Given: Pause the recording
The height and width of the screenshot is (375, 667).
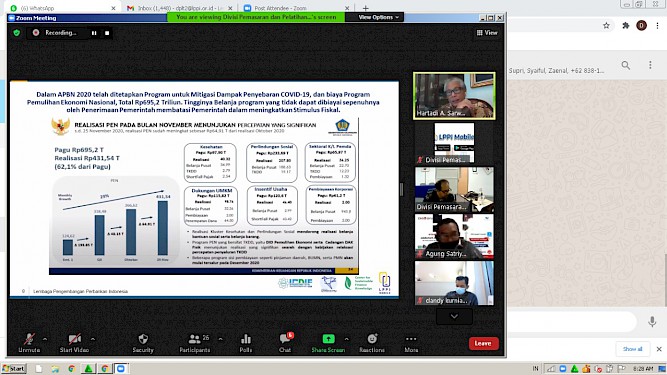Looking at the screenshot, I should coord(94,33).
